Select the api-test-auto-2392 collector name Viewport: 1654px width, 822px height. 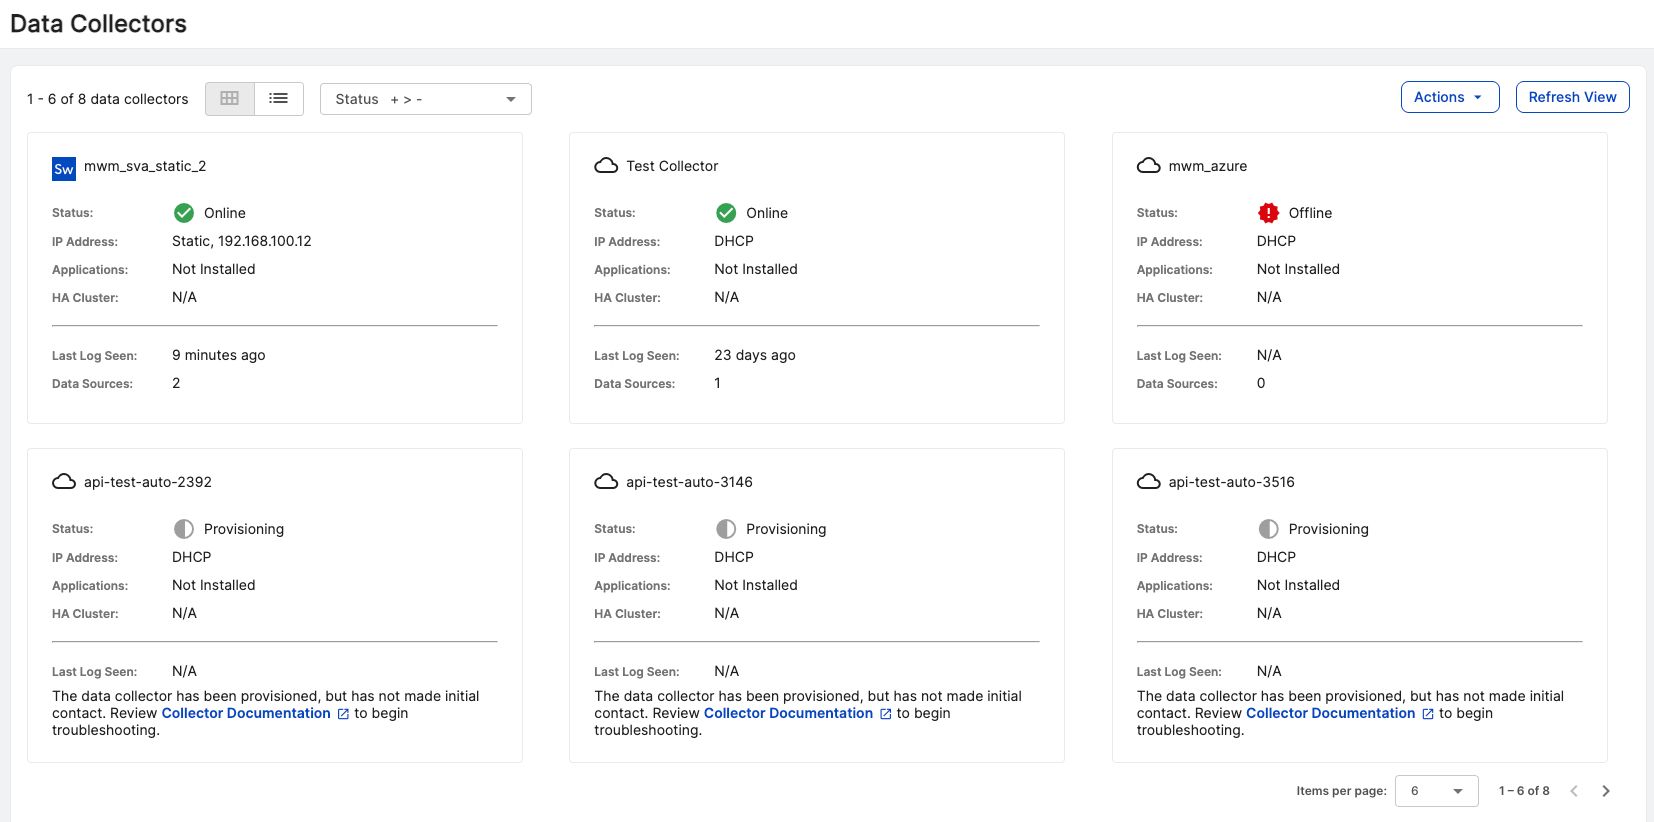(148, 482)
